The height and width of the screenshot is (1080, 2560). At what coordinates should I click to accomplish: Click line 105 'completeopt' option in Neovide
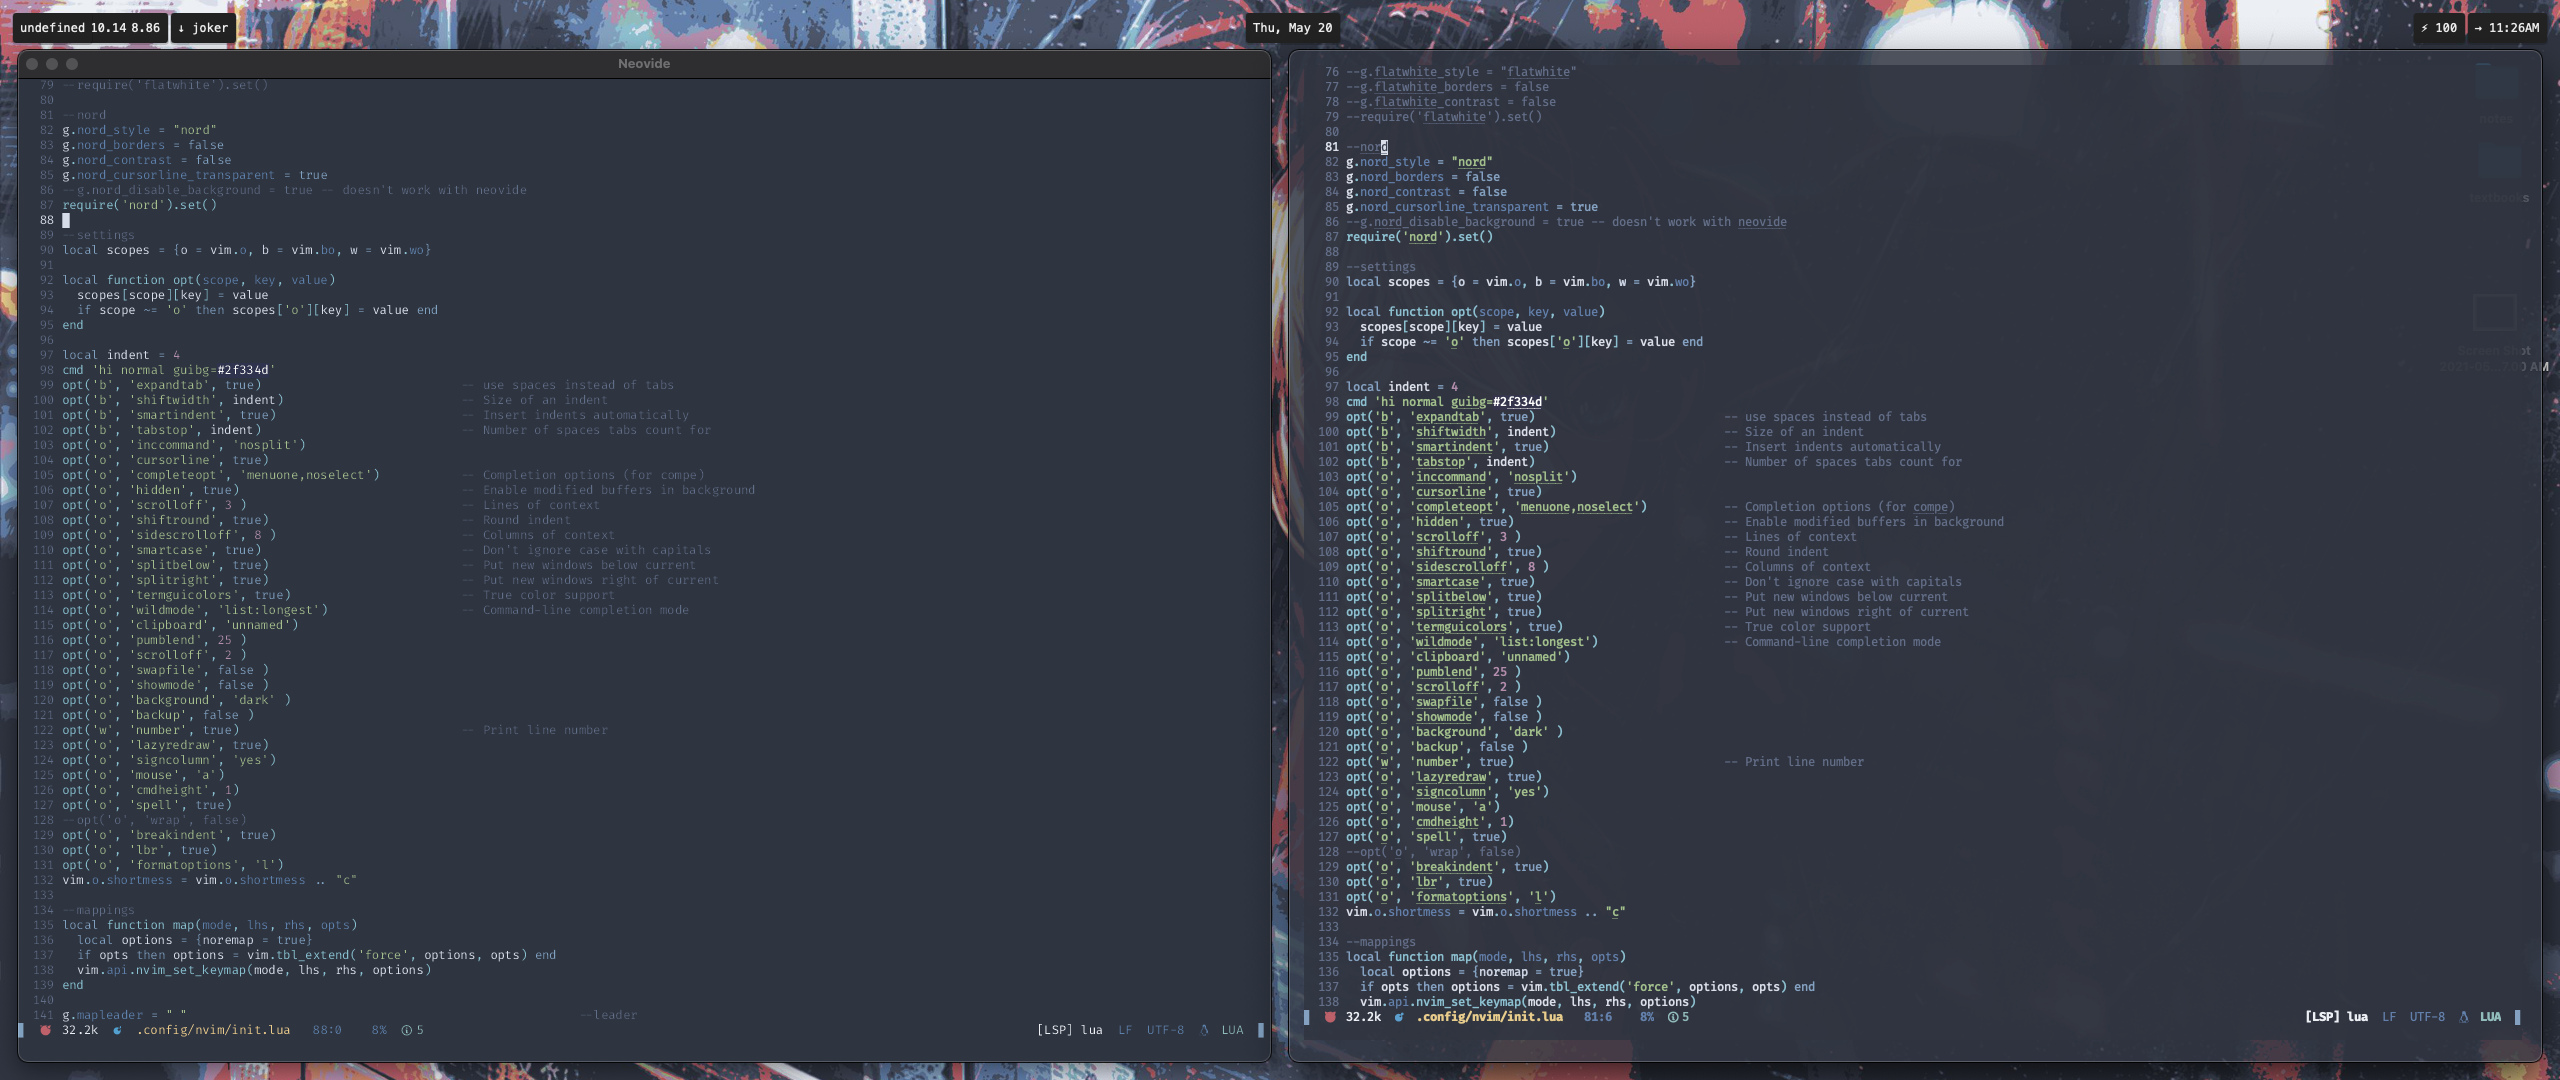point(221,475)
